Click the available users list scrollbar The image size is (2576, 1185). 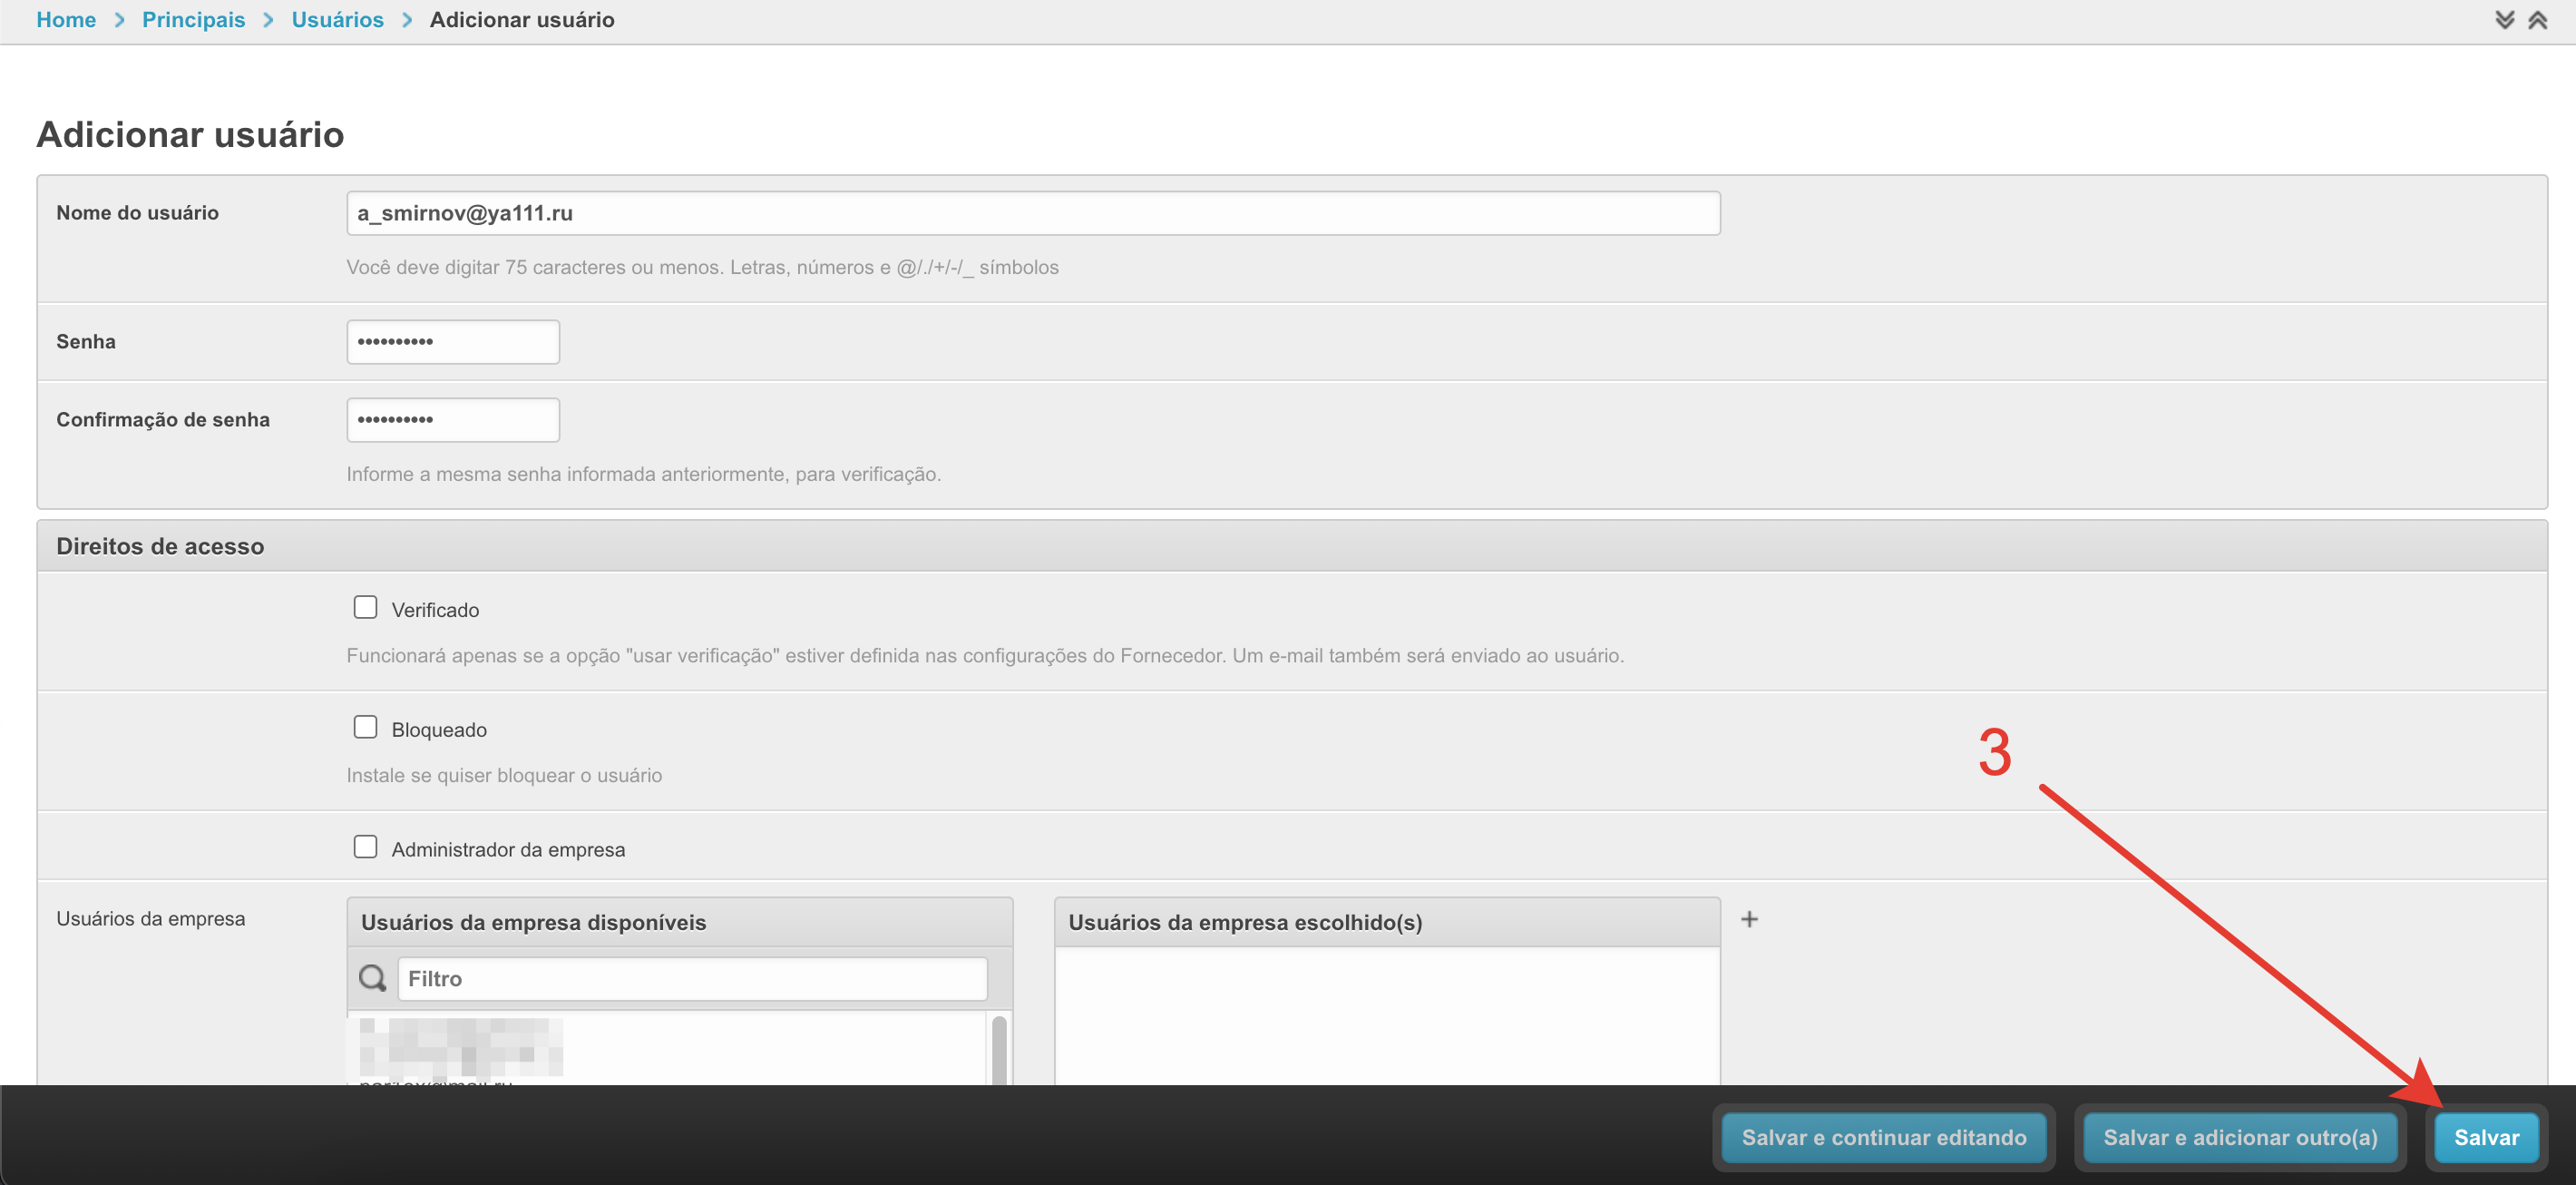(998, 1050)
